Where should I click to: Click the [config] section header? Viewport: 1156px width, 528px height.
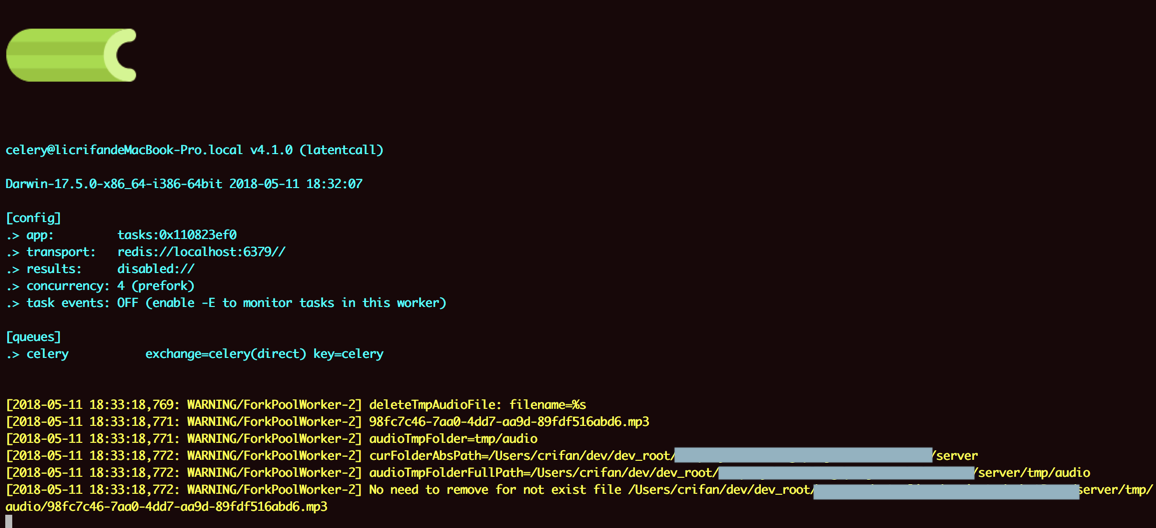click(x=33, y=218)
